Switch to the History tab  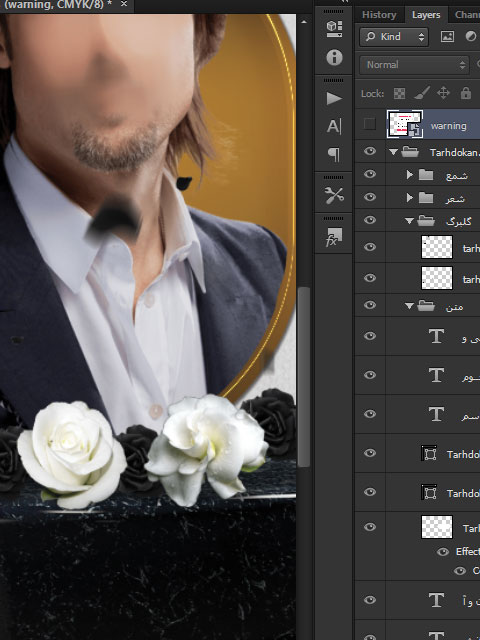(x=379, y=15)
